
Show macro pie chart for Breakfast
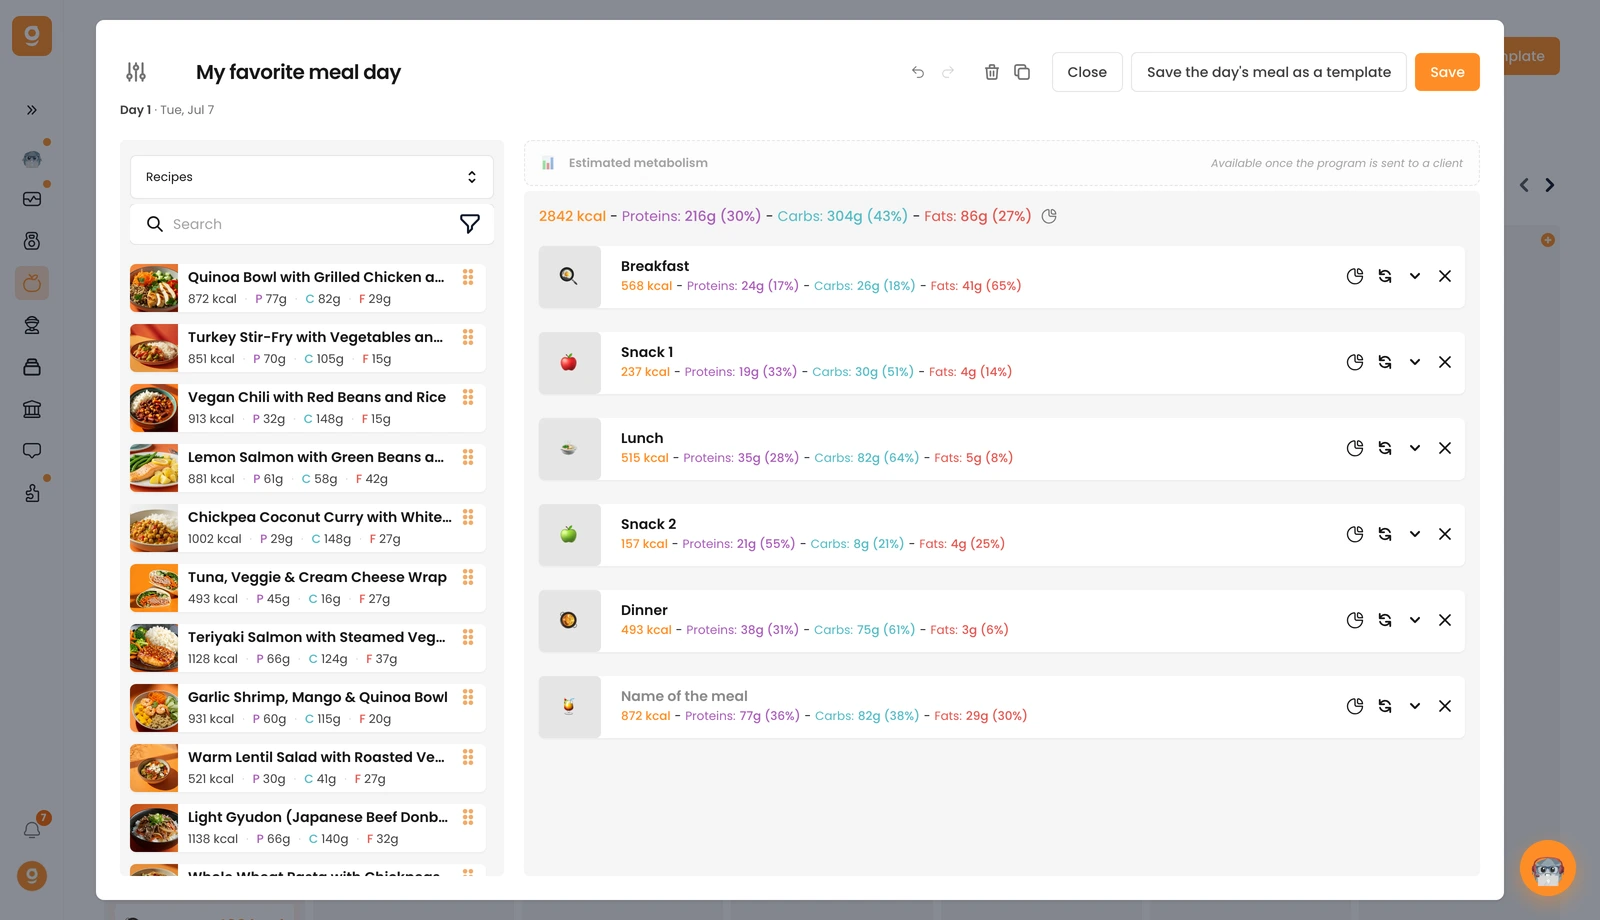[1355, 276]
